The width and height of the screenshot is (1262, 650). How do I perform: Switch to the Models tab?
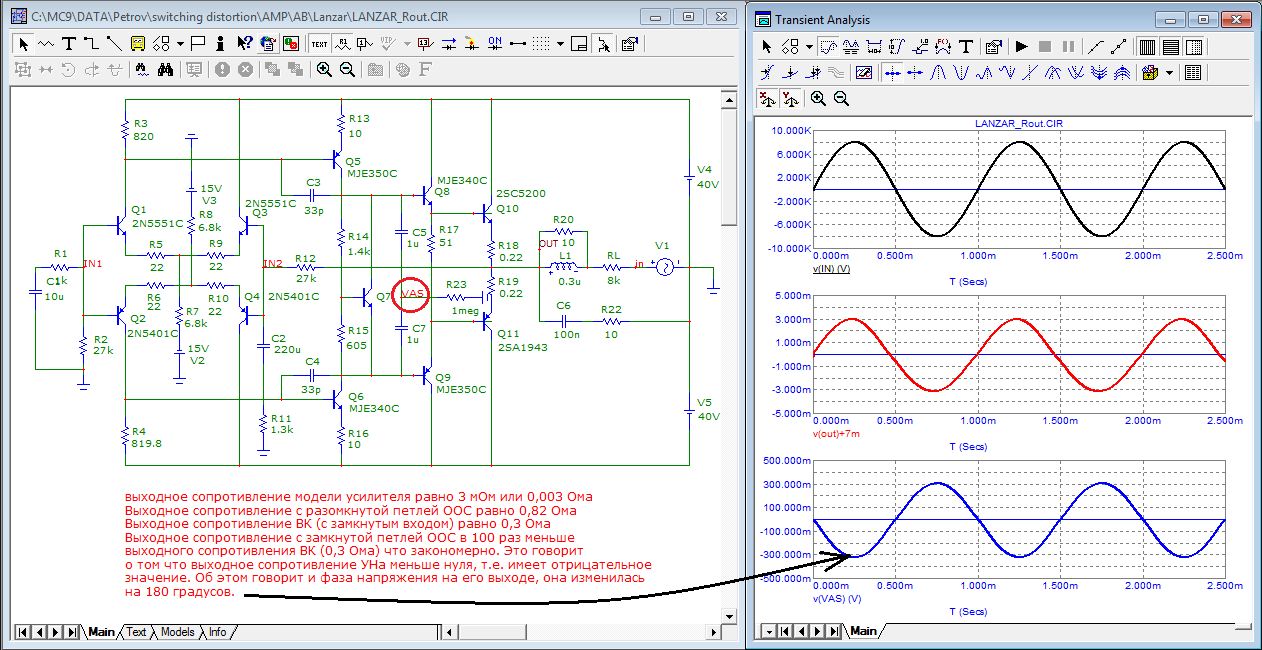(x=177, y=632)
